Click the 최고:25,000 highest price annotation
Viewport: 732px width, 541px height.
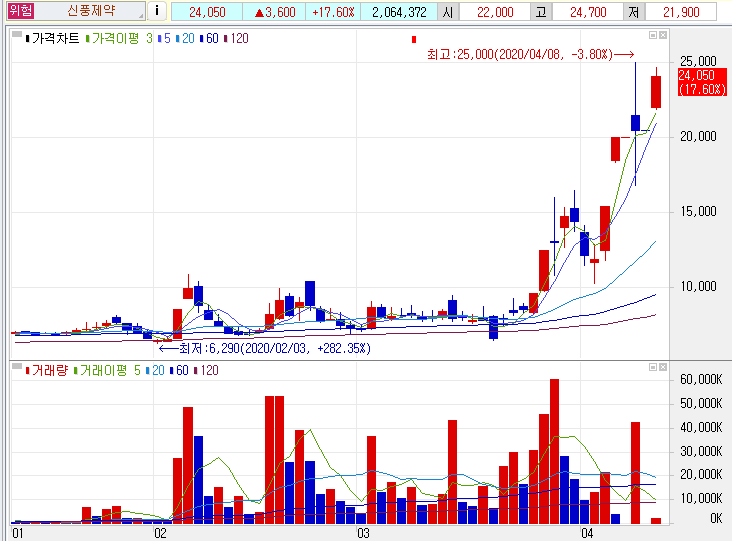(x=530, y=55)
